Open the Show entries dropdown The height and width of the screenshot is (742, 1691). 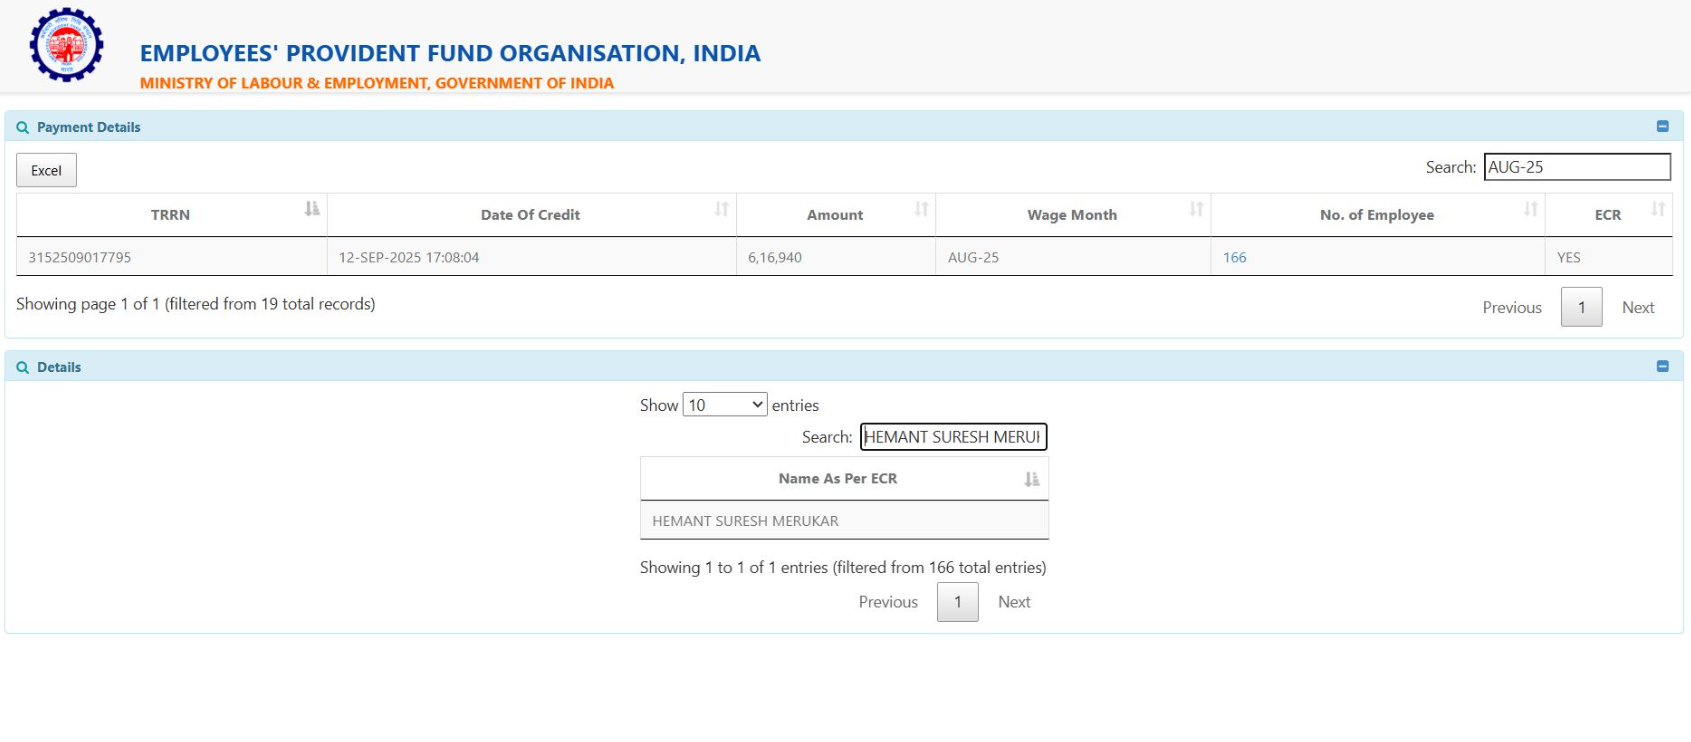coord(725,405)
